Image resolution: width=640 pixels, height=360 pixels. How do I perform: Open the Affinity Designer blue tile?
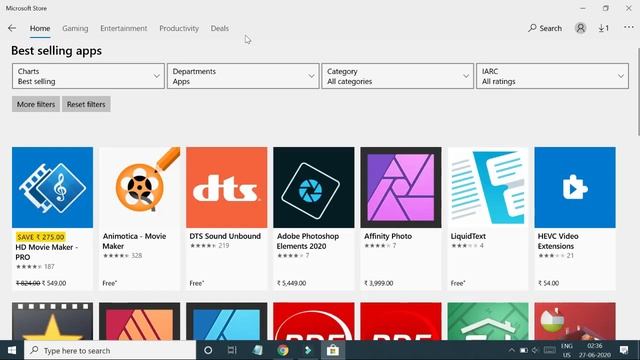point(227,321)
